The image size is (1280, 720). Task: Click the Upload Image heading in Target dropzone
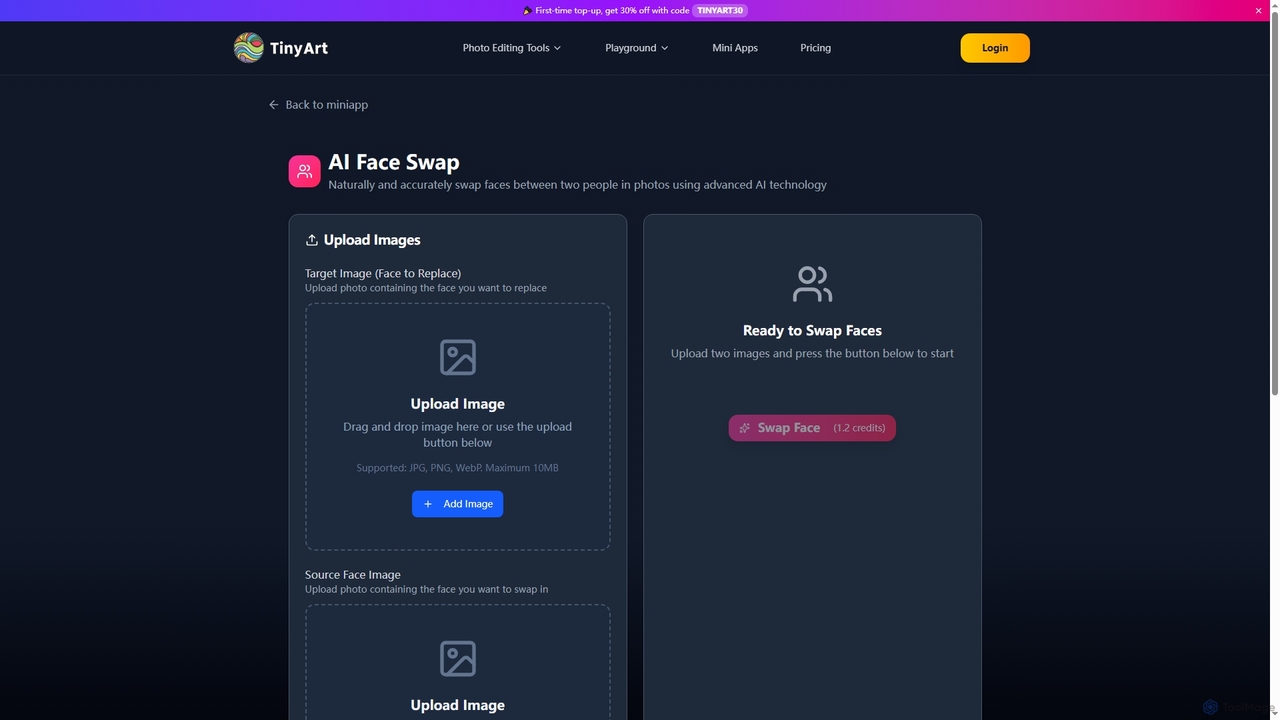click(x=457, y=404)
